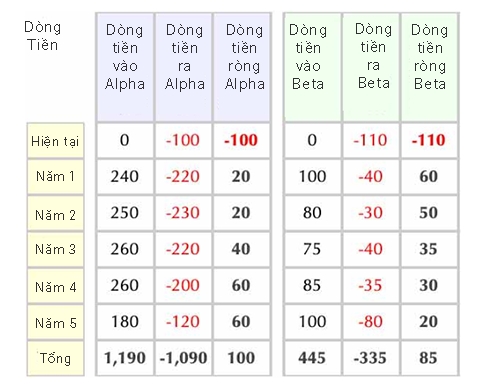Select the Alpha outflow cell showing -230

tap(184, 213)
